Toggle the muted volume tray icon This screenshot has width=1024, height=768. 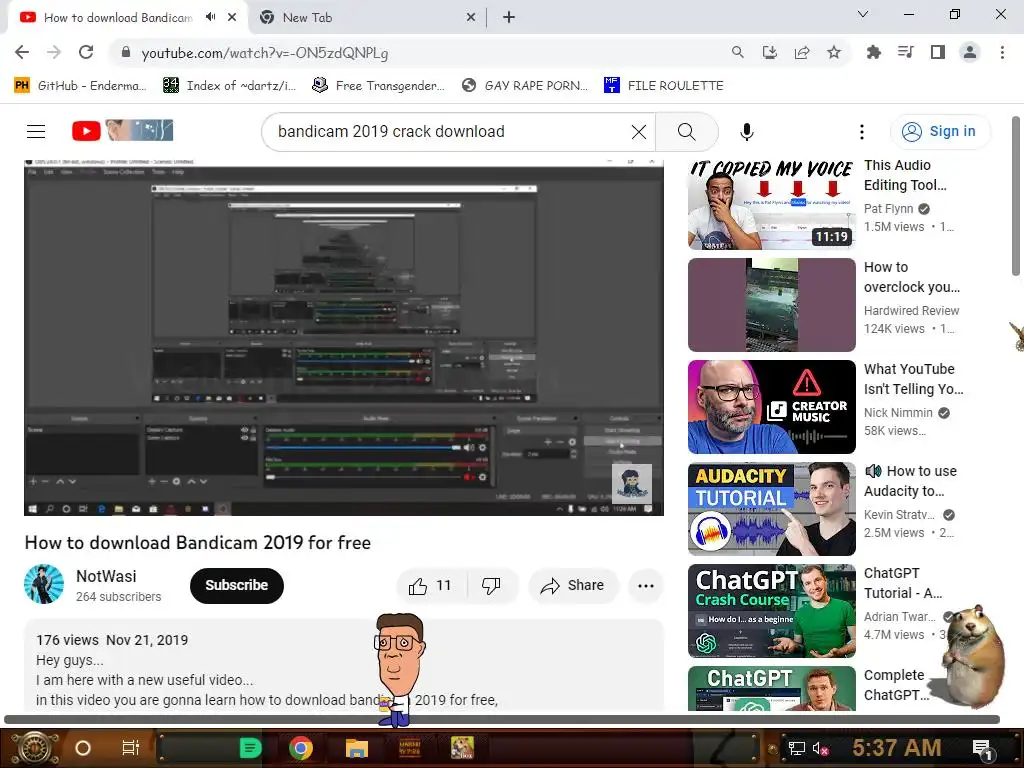tap(820, 748)
